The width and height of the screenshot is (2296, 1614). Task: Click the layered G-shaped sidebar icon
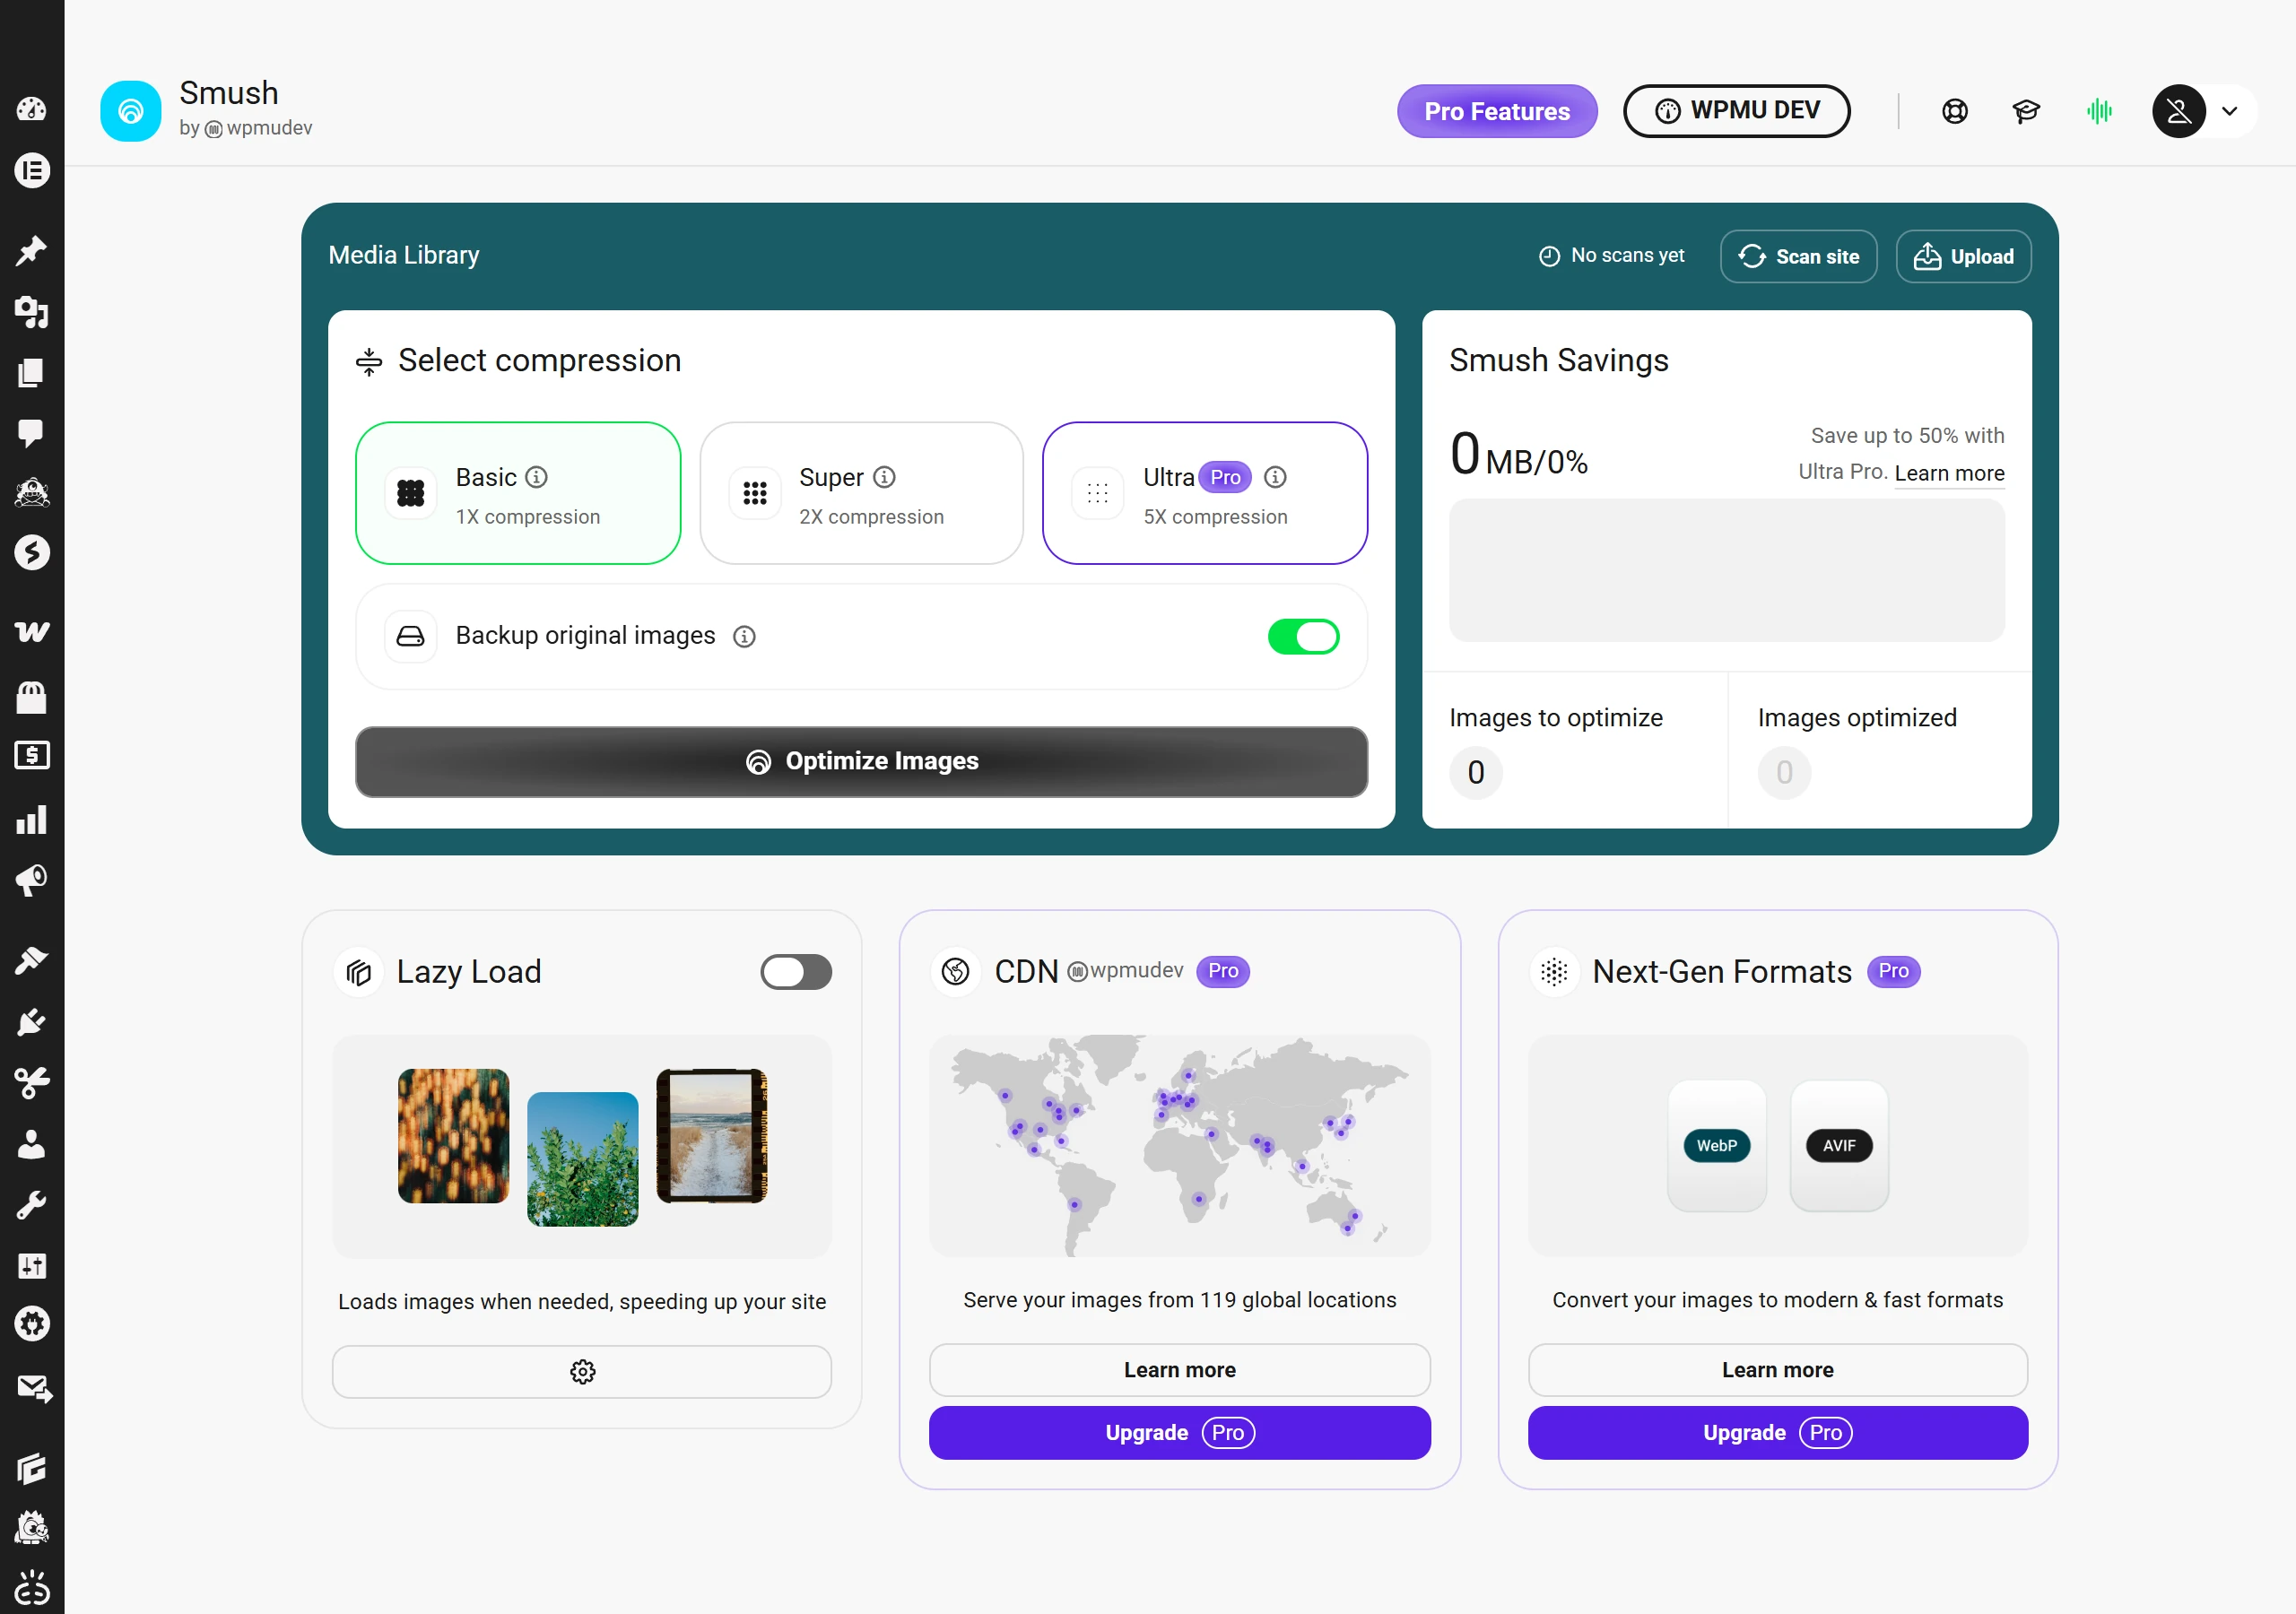coord(32,1468)
